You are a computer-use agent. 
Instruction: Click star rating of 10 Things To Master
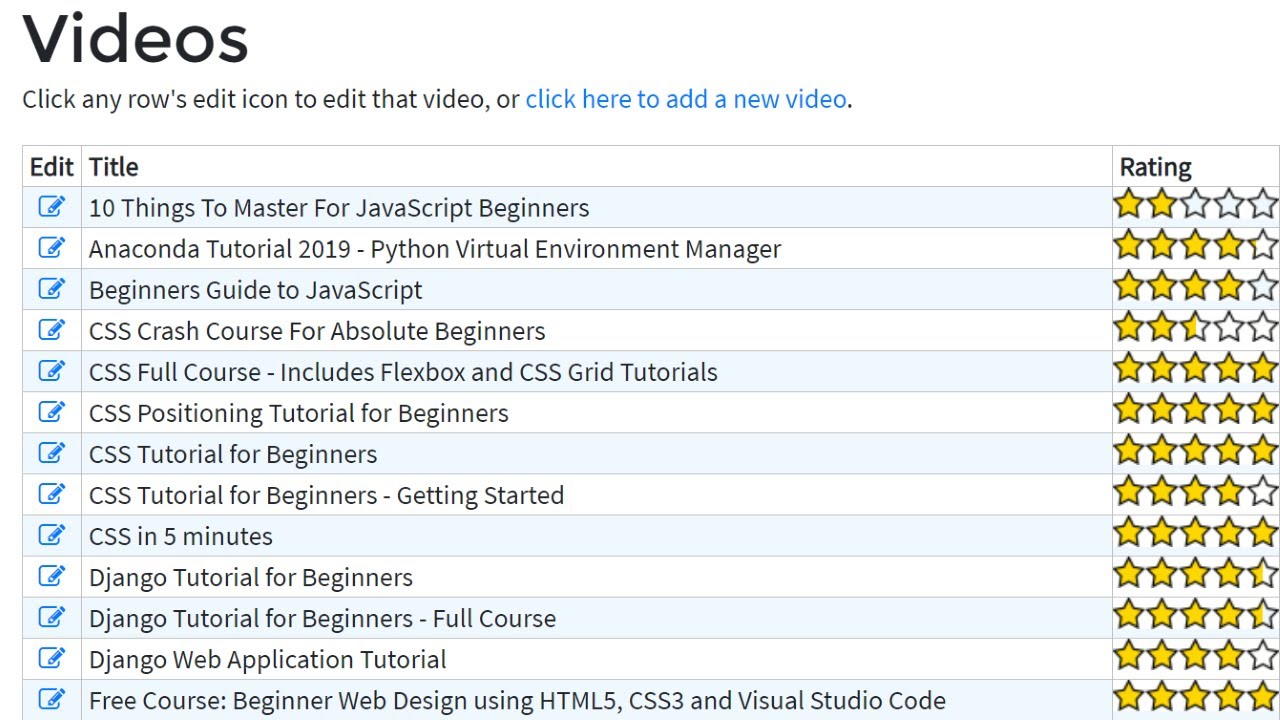(1195, 204)
